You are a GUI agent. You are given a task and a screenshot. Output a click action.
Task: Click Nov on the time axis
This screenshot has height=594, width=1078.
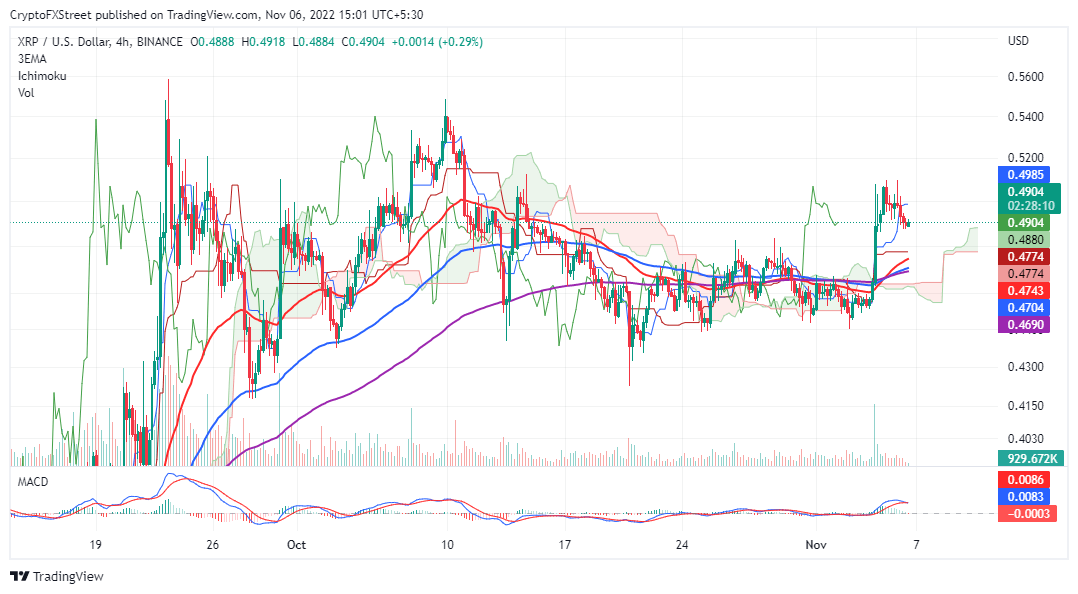pos(815,545)
